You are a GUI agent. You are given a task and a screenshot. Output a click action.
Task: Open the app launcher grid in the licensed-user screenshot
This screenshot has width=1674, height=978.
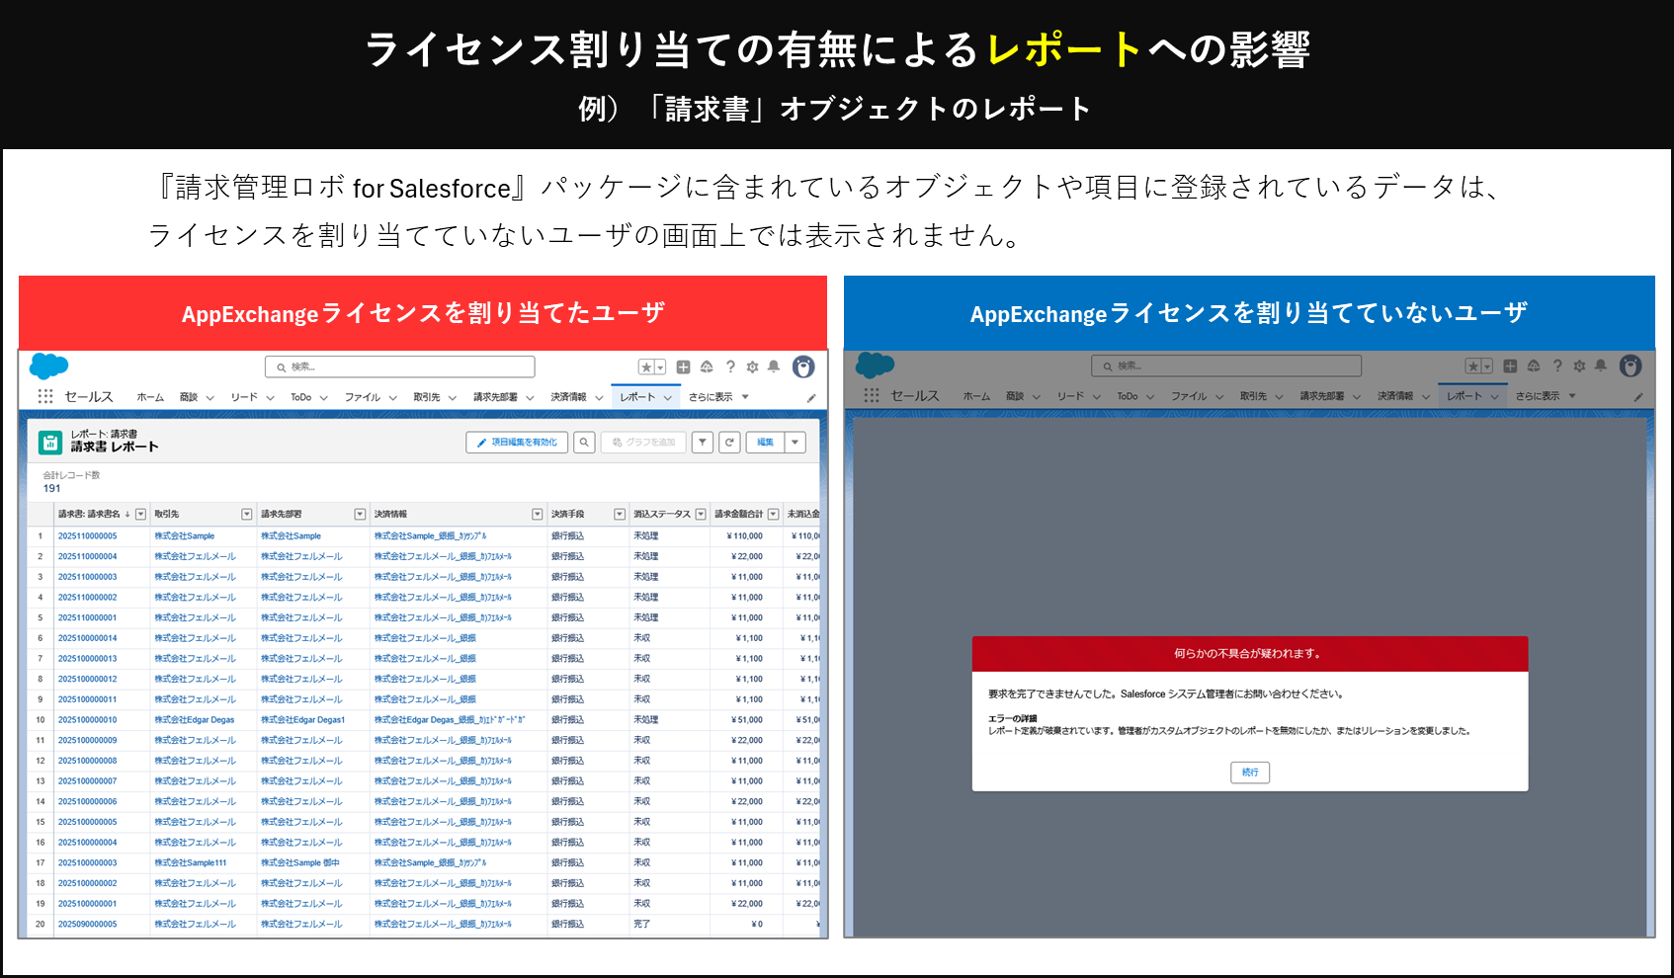pos(45,397)
